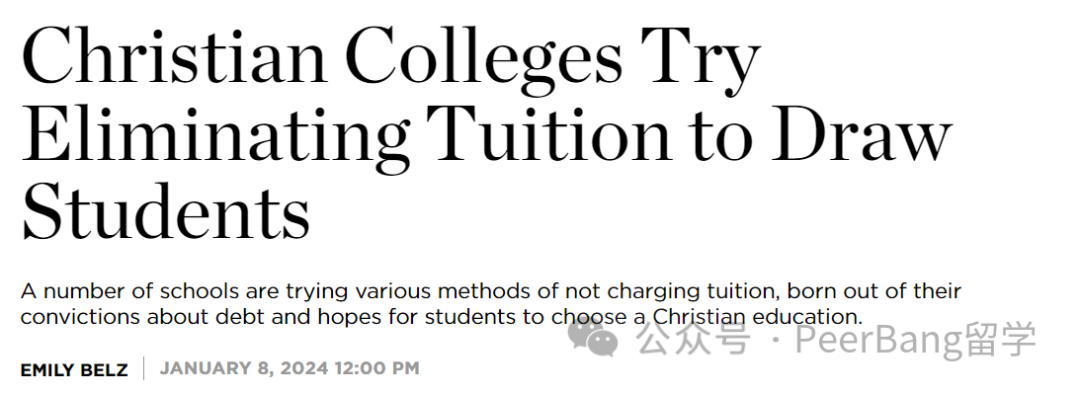Click the subheading sentence starting "A number of schools"
The width and height of the screenshot is (1080, 395).
(x=490, y=304)
